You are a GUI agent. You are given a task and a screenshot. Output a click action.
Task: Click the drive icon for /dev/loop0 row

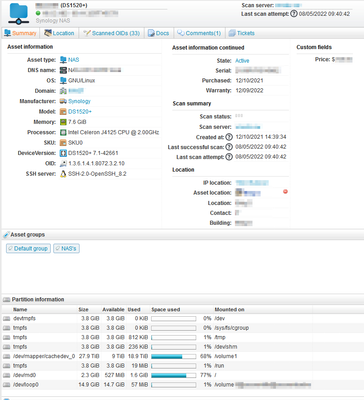6,385
